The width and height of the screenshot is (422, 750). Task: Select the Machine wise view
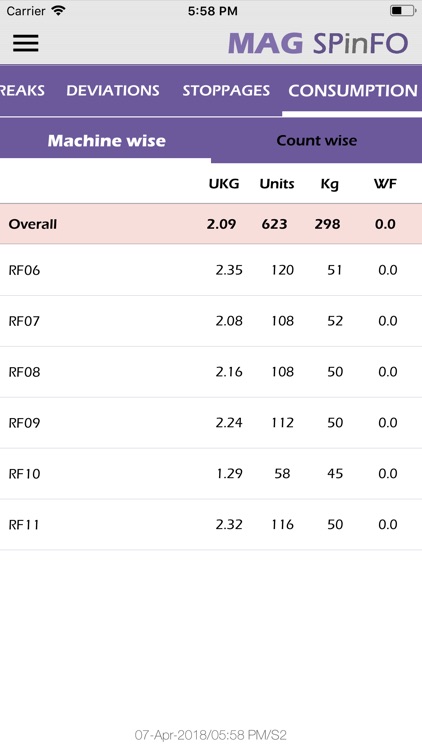pos(106,141)
